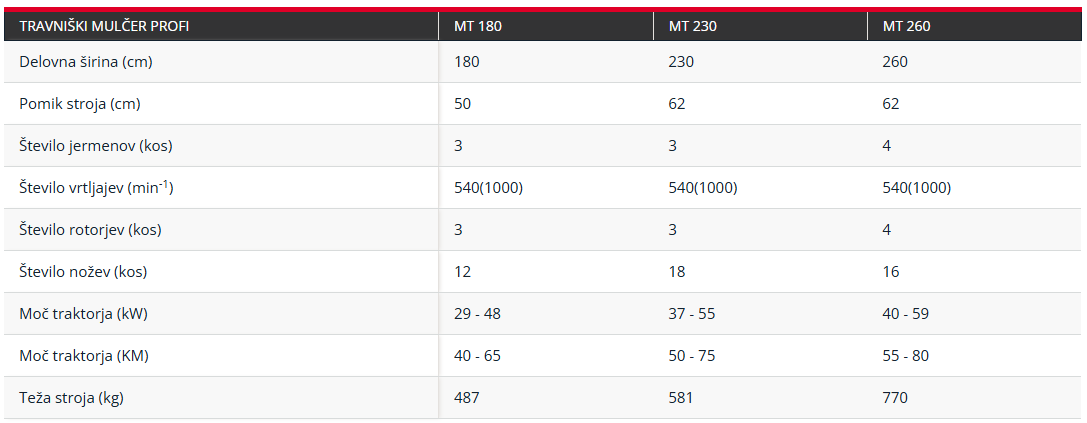Click the Število vrtljajev row label
The height and width of the screenshot is (423, 1087).
point(96,187)
